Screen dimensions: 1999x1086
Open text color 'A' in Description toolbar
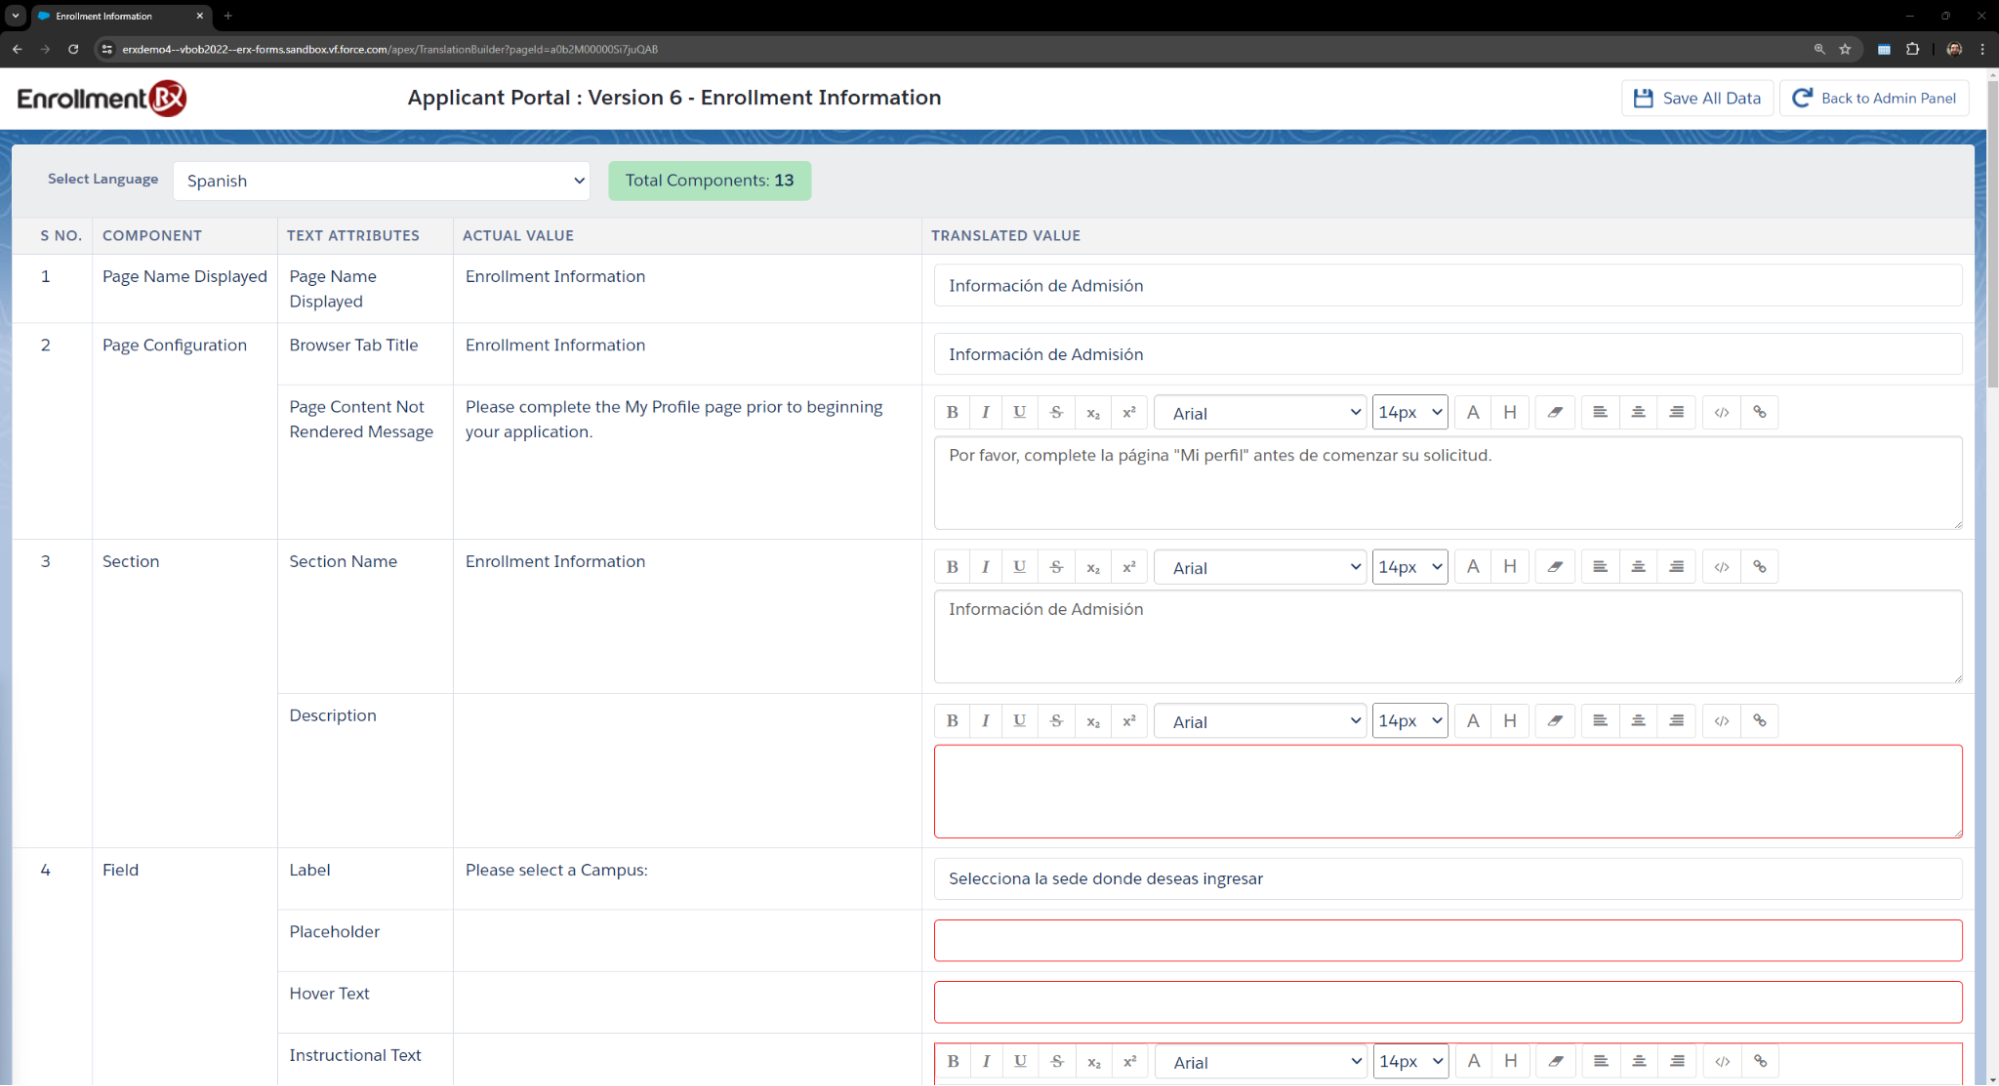tap(1473, 721)
